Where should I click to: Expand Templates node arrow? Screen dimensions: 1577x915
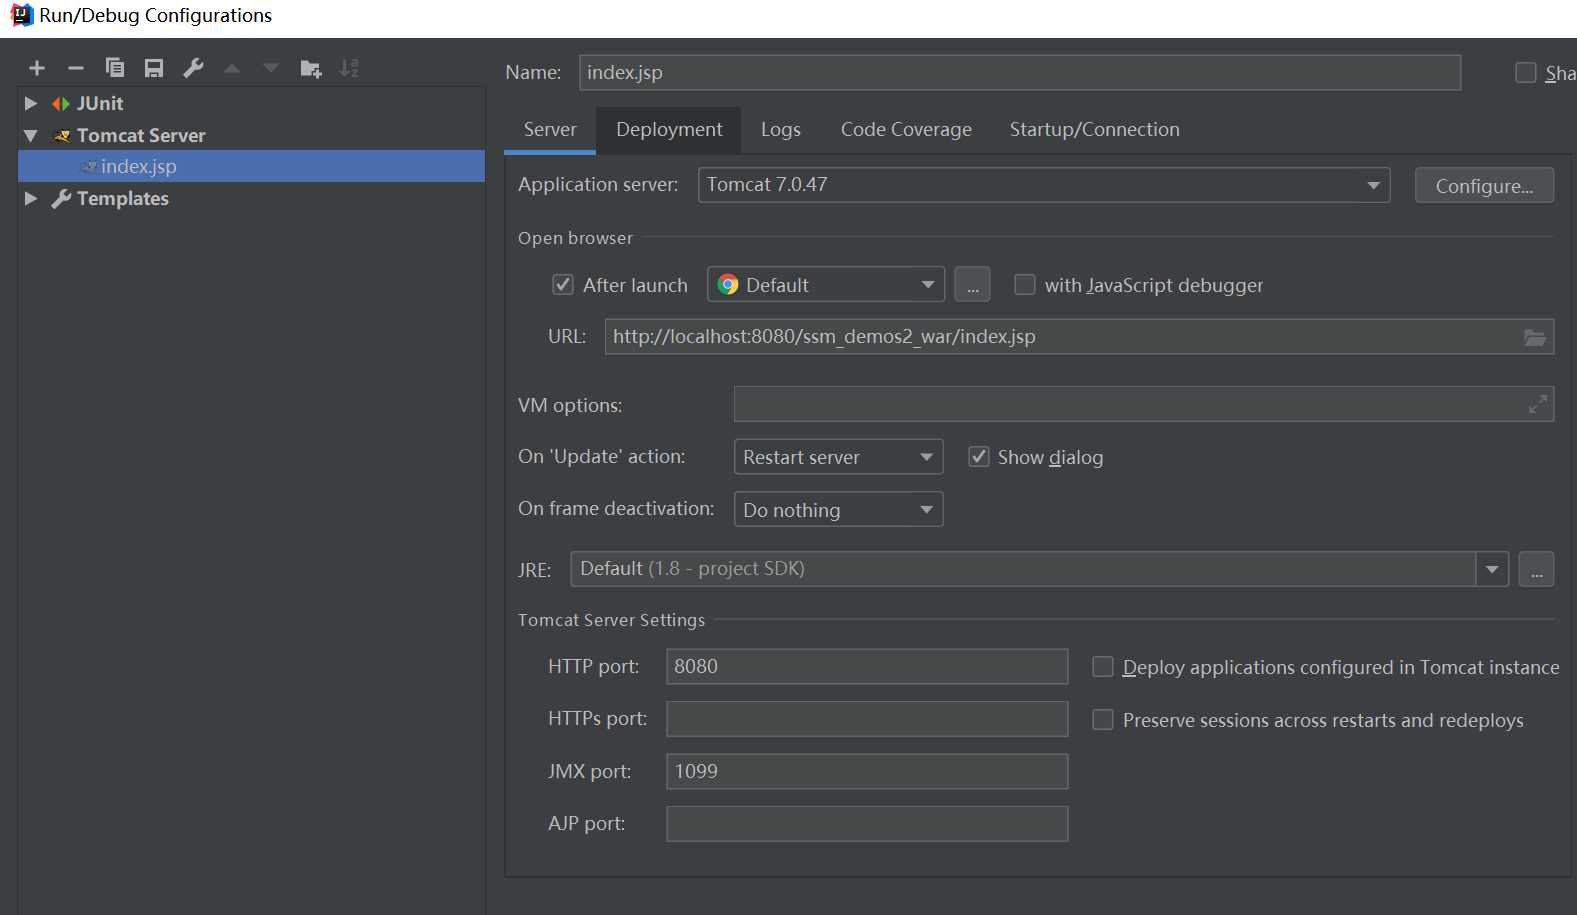[x=31, y=198]
